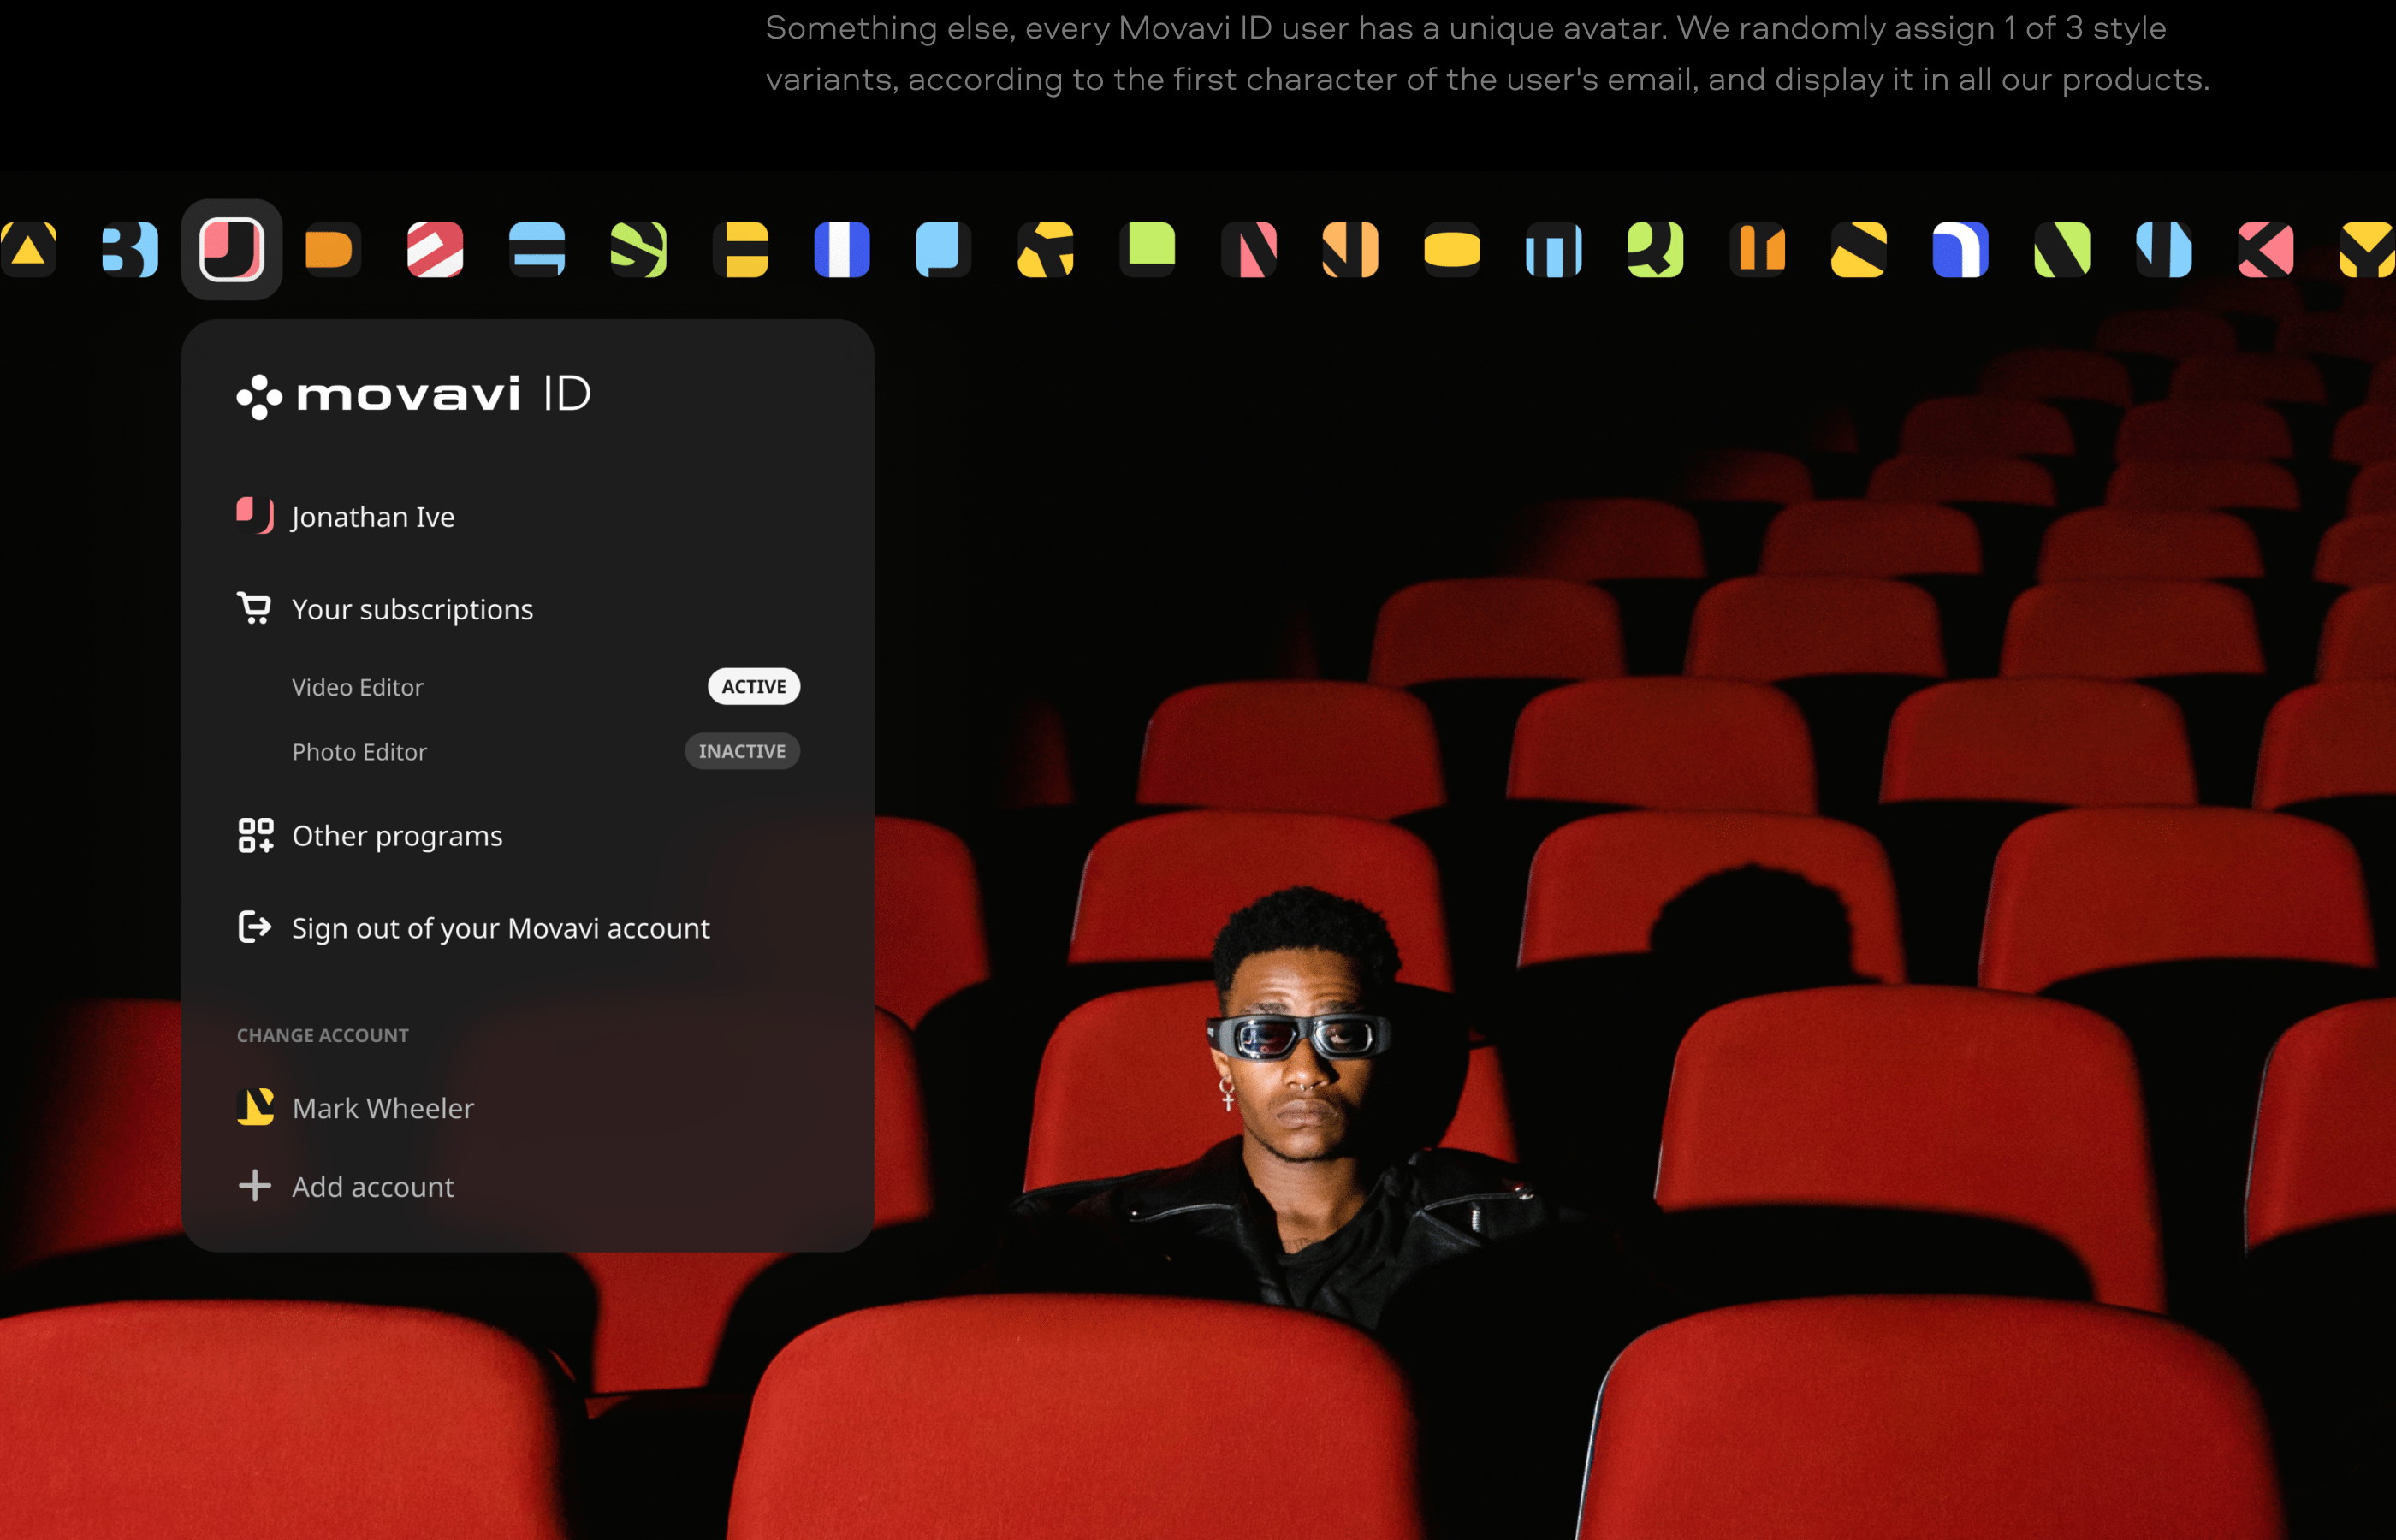Click the INACTIVE badge for Photo Editor

click(x=741, y=751)
